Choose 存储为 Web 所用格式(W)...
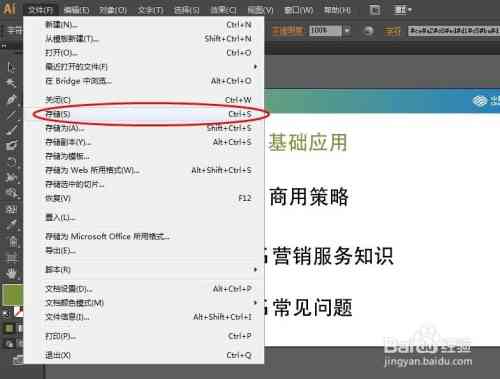 (144, 170)
